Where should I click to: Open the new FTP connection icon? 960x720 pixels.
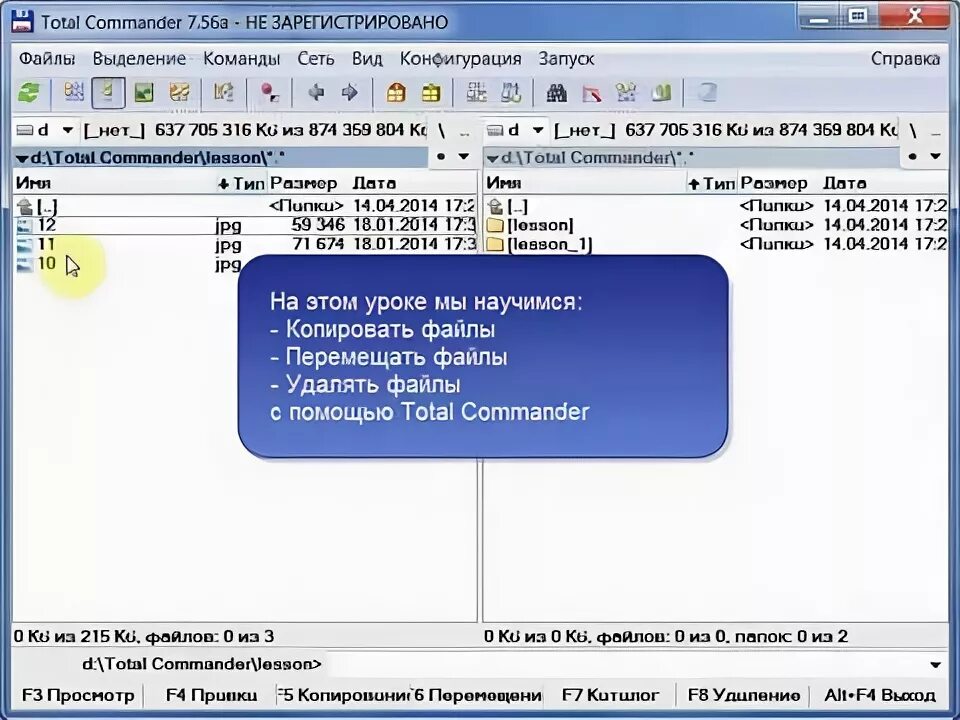coord(511,93)
